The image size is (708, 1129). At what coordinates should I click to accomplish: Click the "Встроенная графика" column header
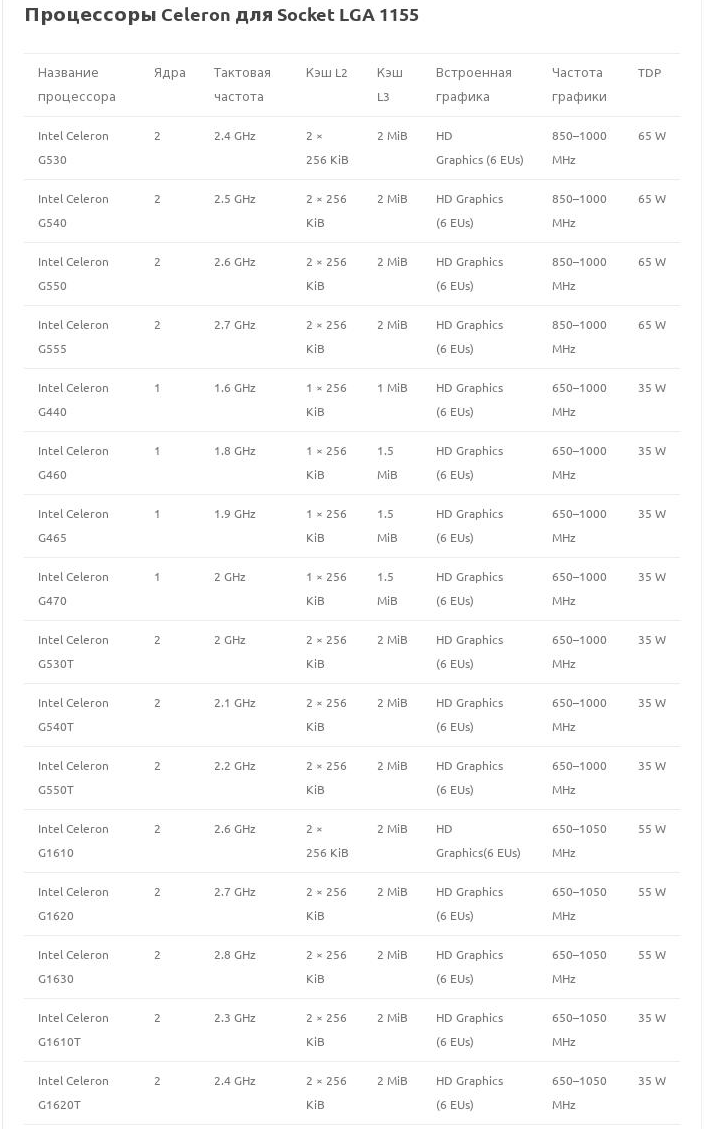473,85
